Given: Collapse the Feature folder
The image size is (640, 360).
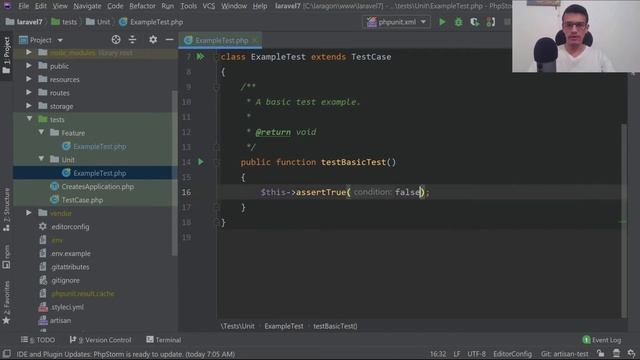Looking at the screenshot, I should pos(41,132).
